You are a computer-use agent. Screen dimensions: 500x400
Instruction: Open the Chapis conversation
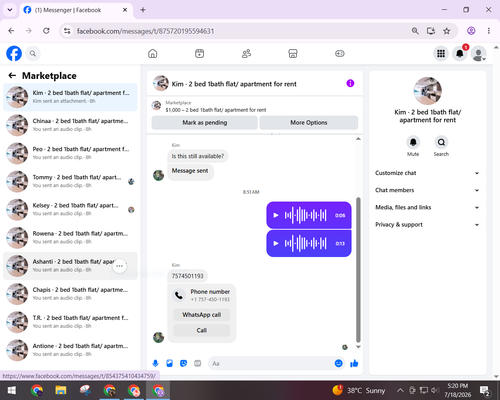click(70, 294)
